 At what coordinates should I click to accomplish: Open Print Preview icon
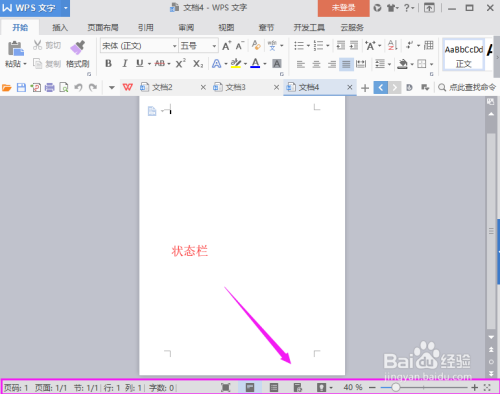(64, 88)
